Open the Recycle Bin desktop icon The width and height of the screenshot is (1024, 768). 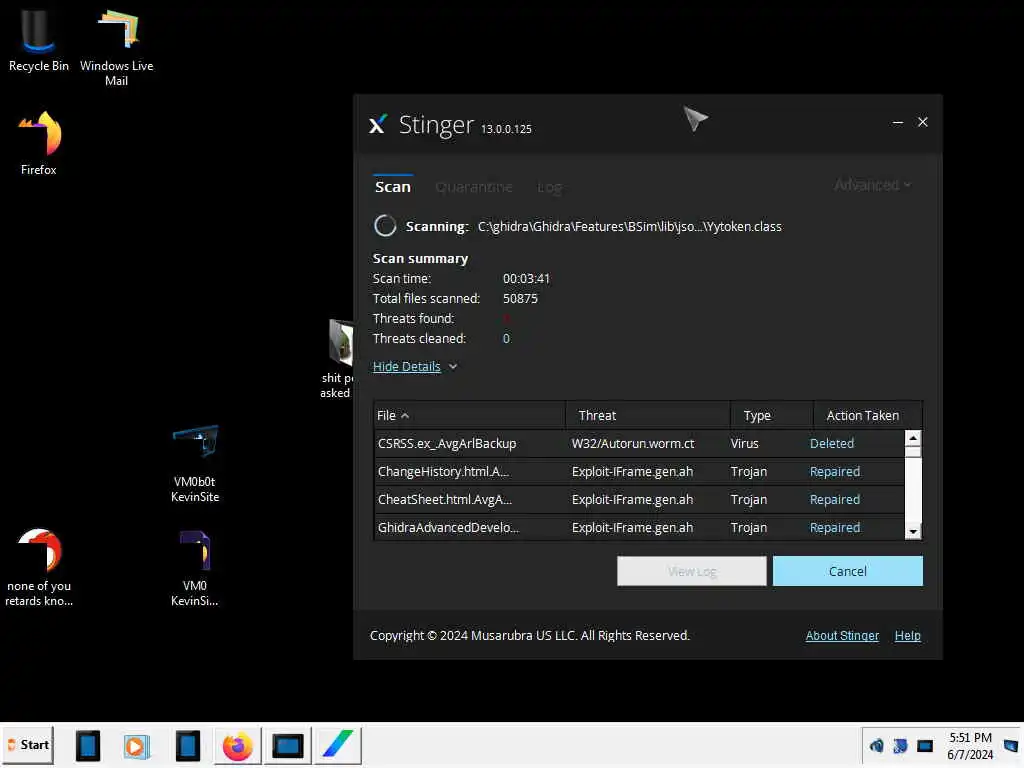click(x=39, y=39)
